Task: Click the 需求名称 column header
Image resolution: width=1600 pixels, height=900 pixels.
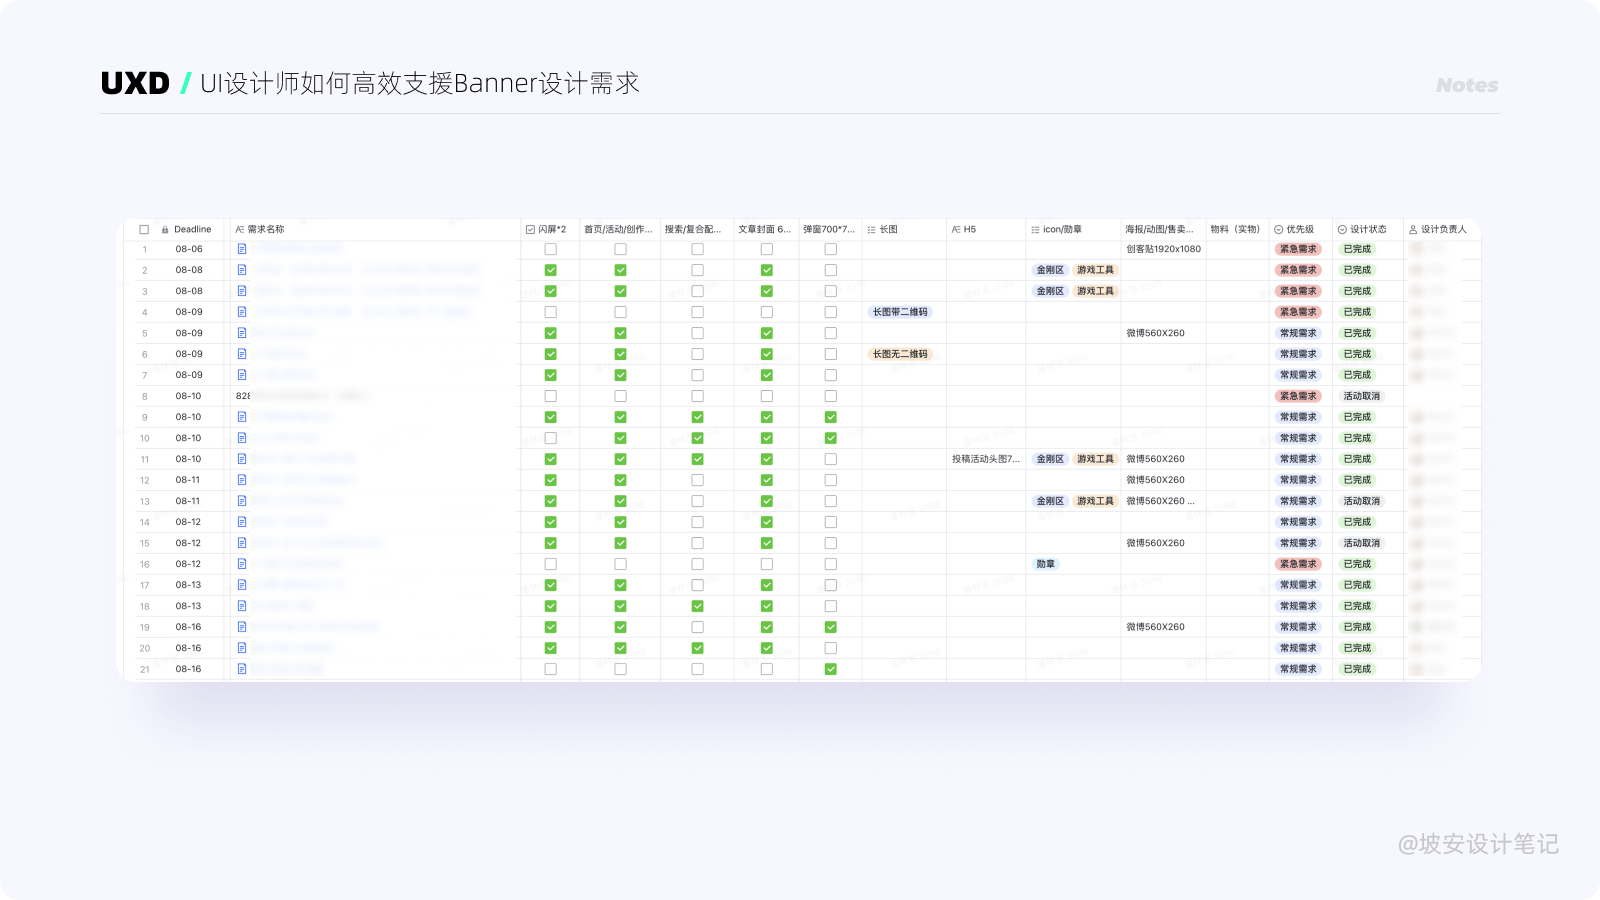Action: coord(266,230)
